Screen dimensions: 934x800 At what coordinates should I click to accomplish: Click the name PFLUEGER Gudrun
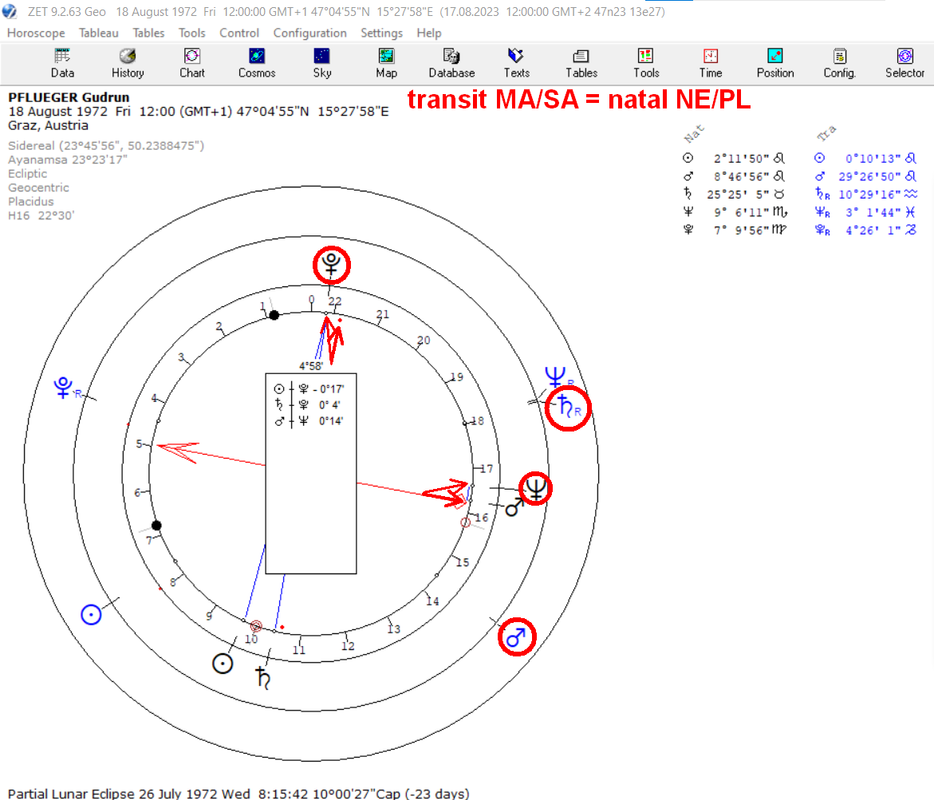[69, 97]
